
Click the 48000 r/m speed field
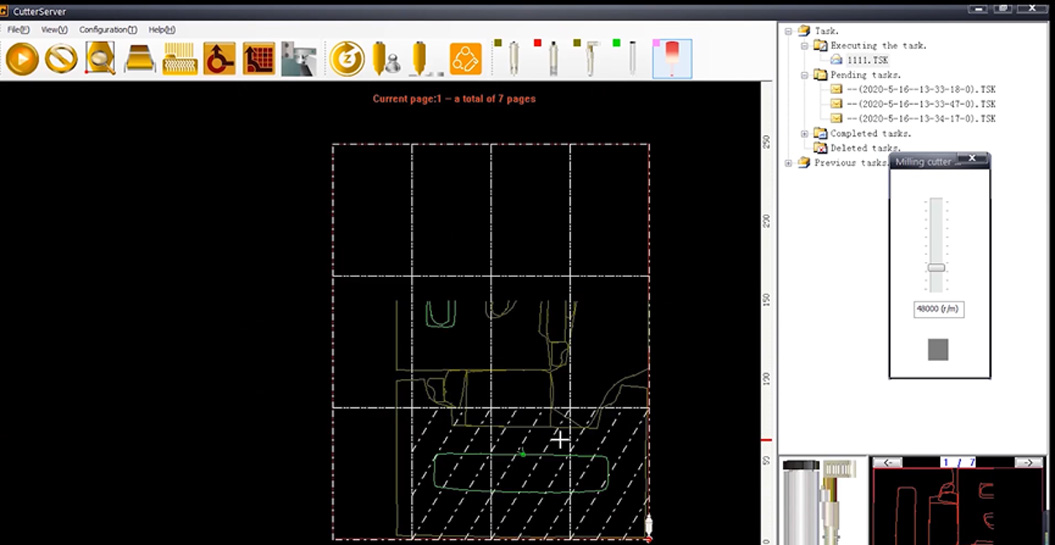(938, 309)
